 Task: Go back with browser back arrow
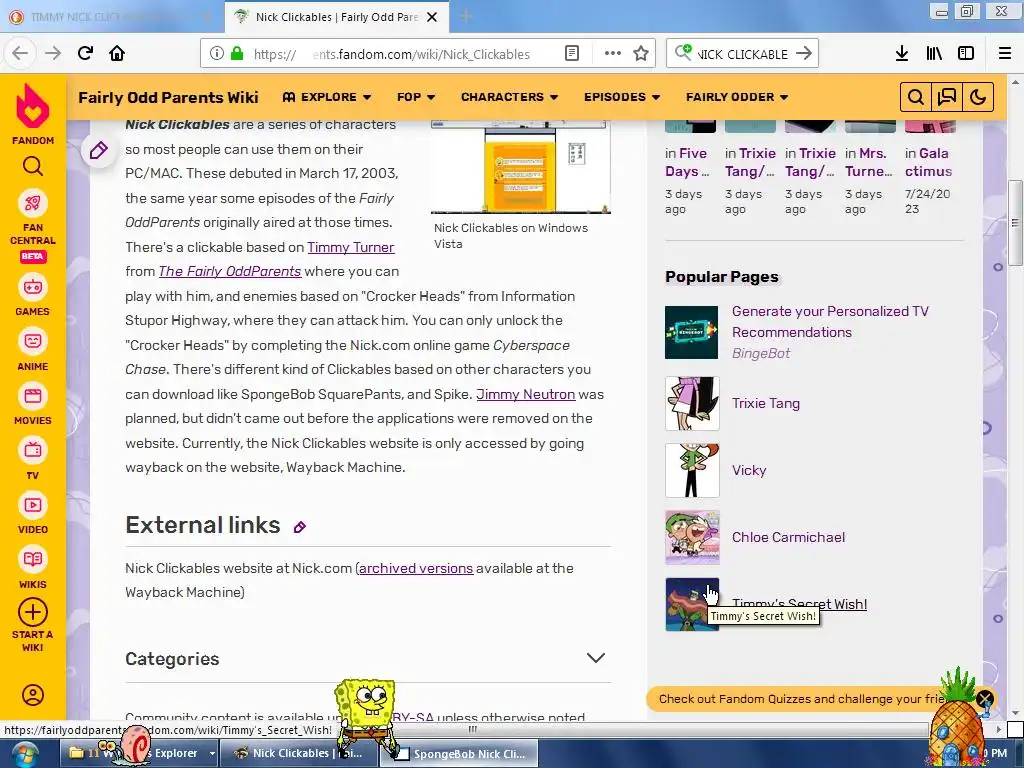pyautogui.click(x=20, y=53)
